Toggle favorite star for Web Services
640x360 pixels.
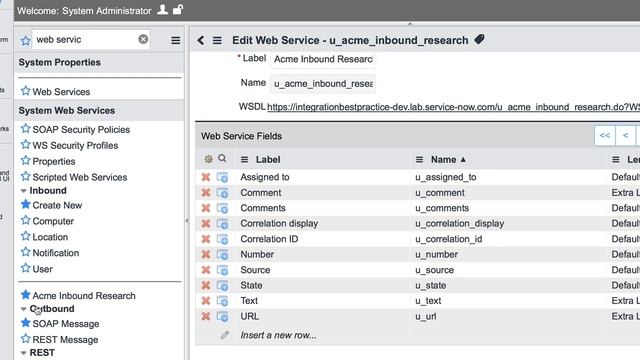coord(26,91)
